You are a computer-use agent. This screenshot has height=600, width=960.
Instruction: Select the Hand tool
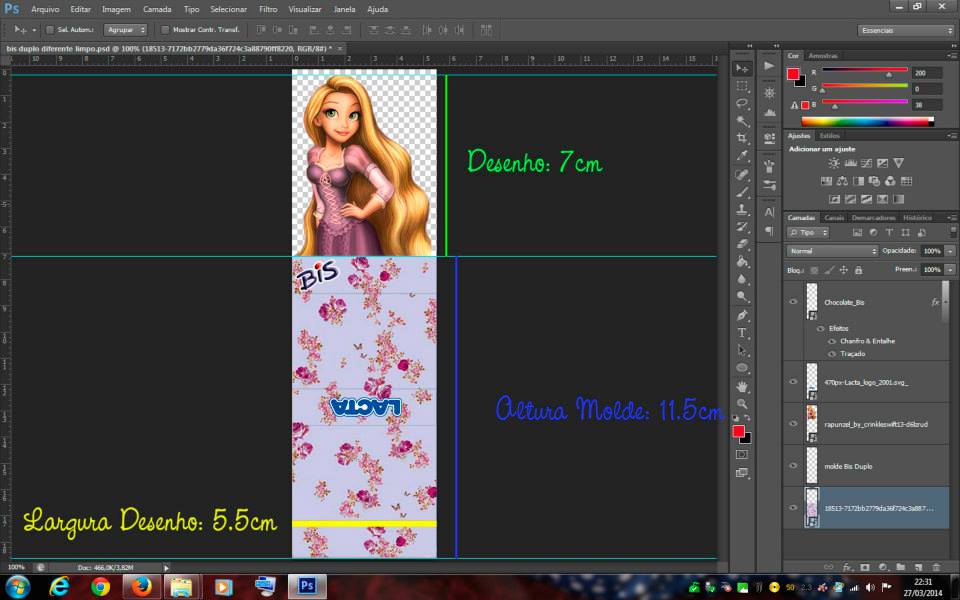742,386
